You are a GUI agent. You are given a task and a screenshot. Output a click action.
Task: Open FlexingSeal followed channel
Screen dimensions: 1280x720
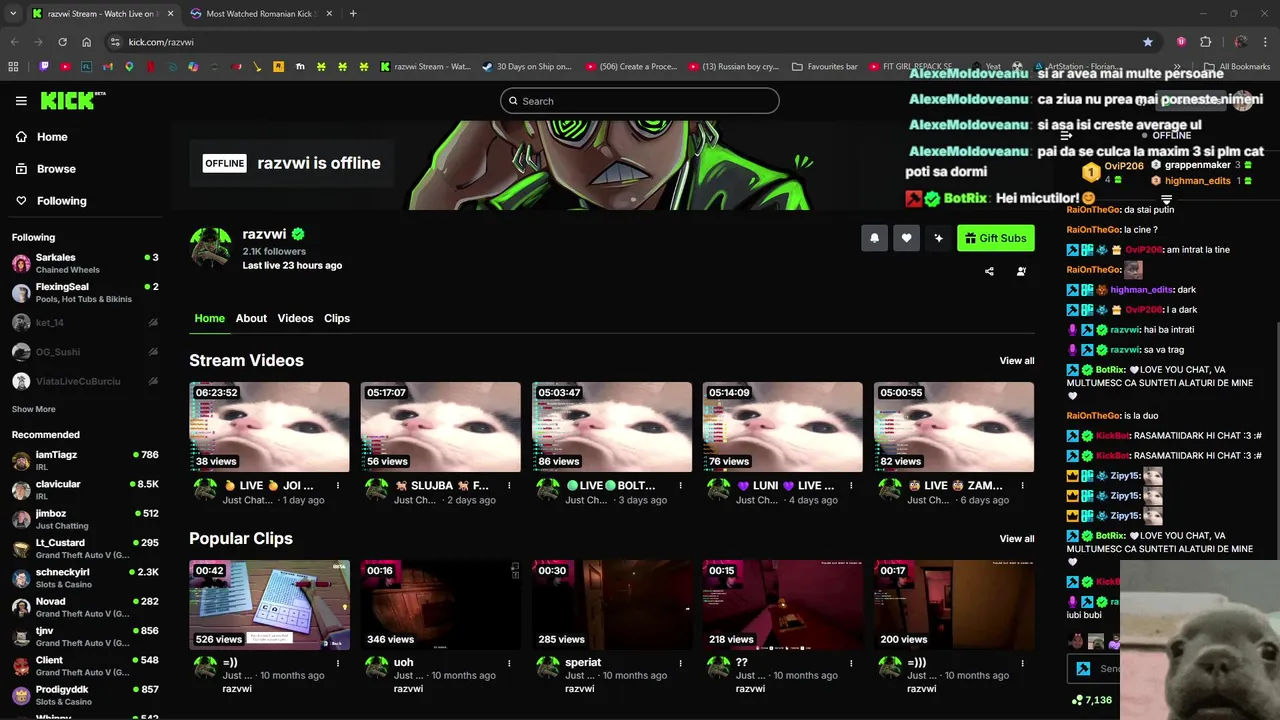85,292
